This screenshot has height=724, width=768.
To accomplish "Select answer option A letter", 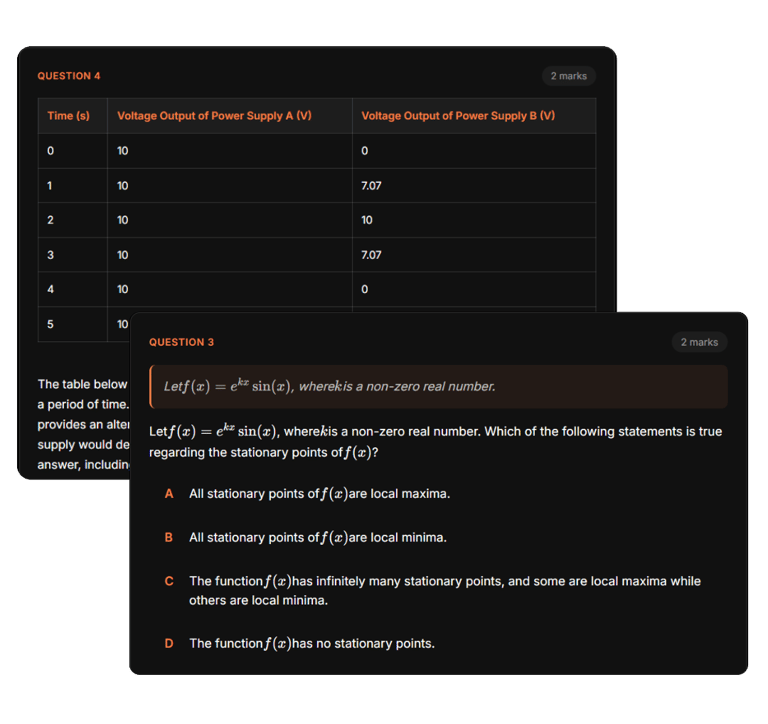I will 169,494.
